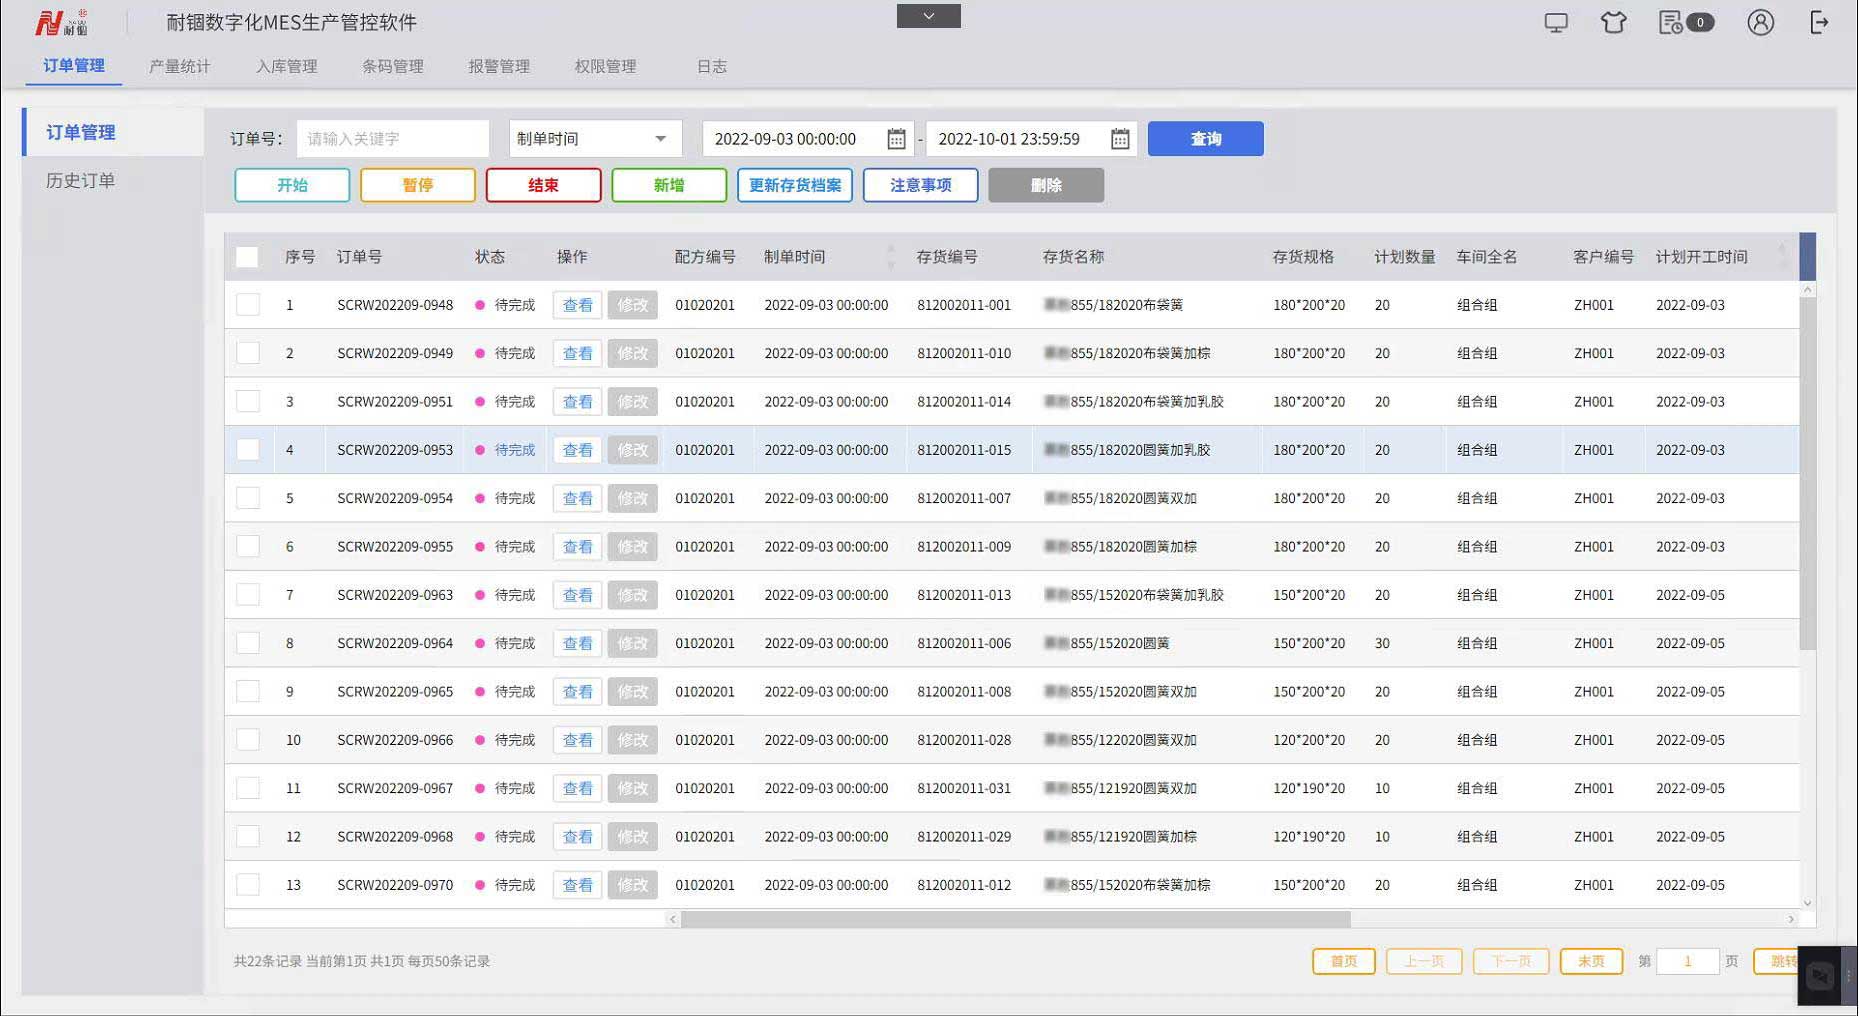Focus the page number input field
The image size is (1859, 1016).
pyautogui.click(x=1687, y=961)
